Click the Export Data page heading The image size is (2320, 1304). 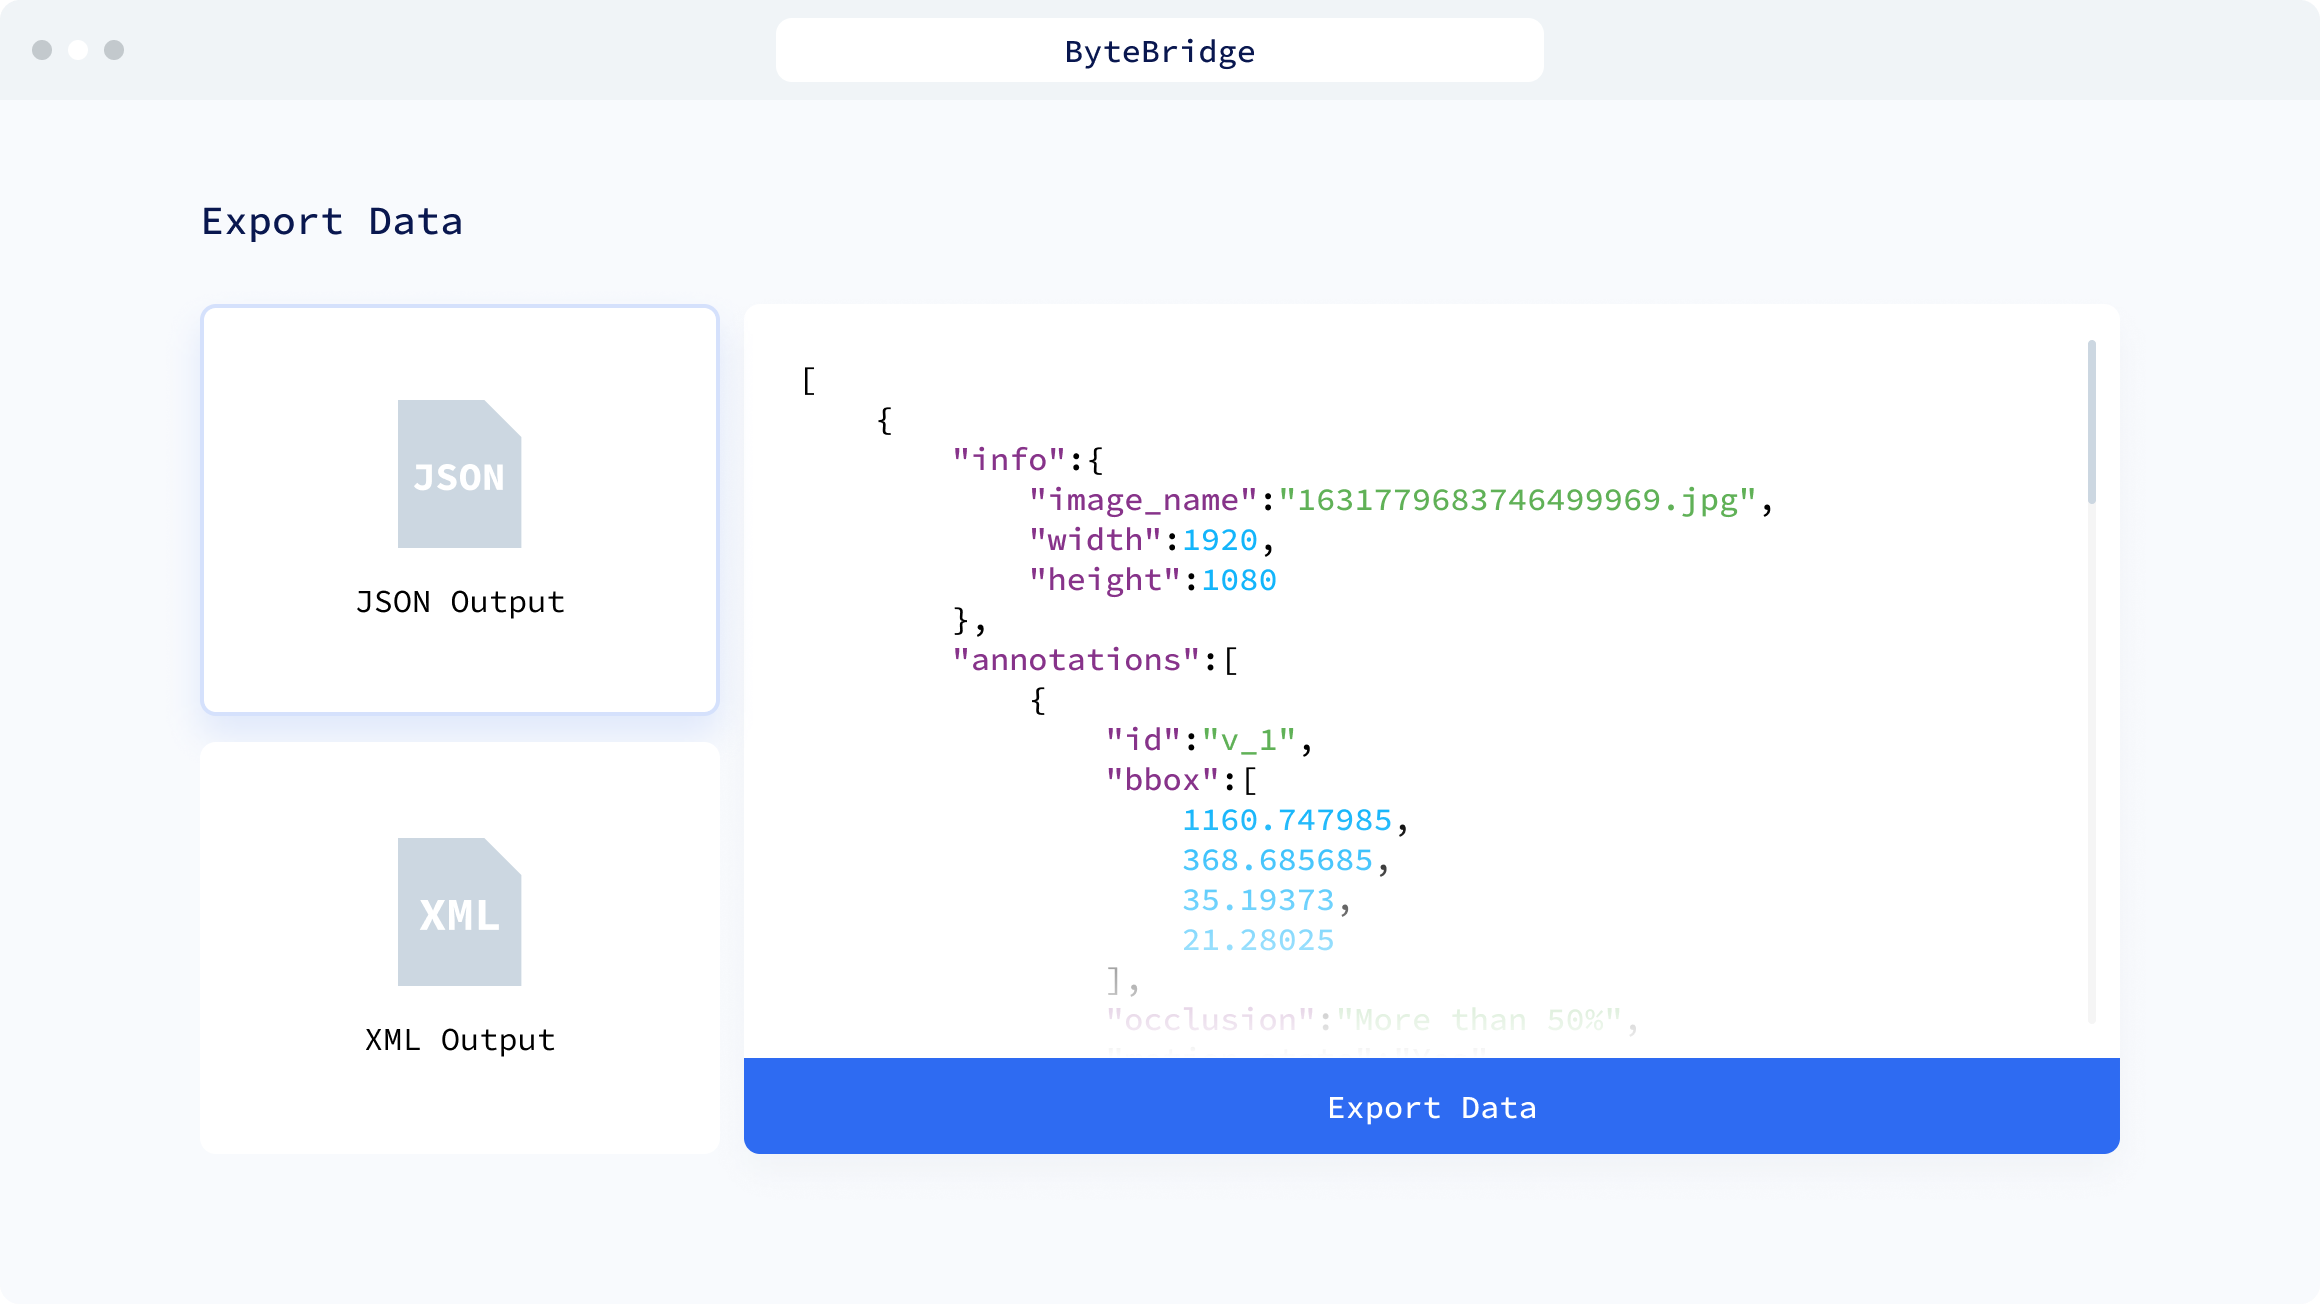[333, 220]
